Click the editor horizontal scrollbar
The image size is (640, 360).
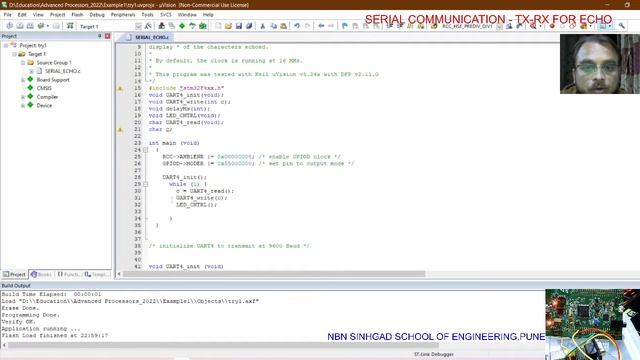tap(274, 274)
